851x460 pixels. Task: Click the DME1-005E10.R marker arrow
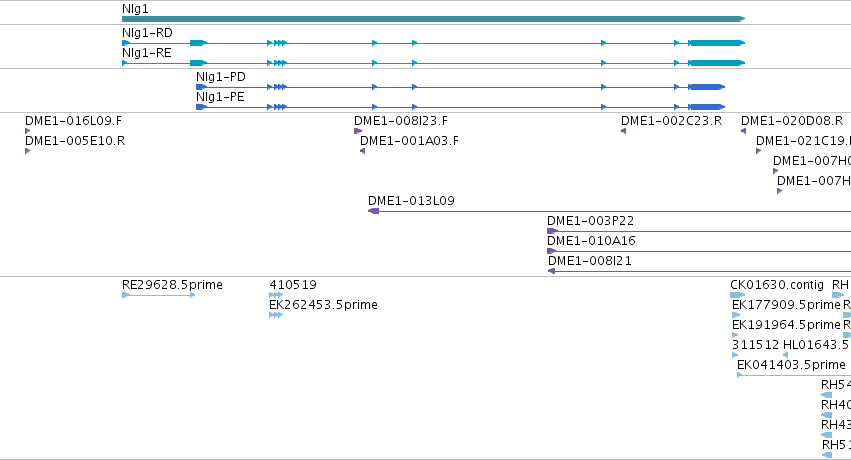[28, 151]
